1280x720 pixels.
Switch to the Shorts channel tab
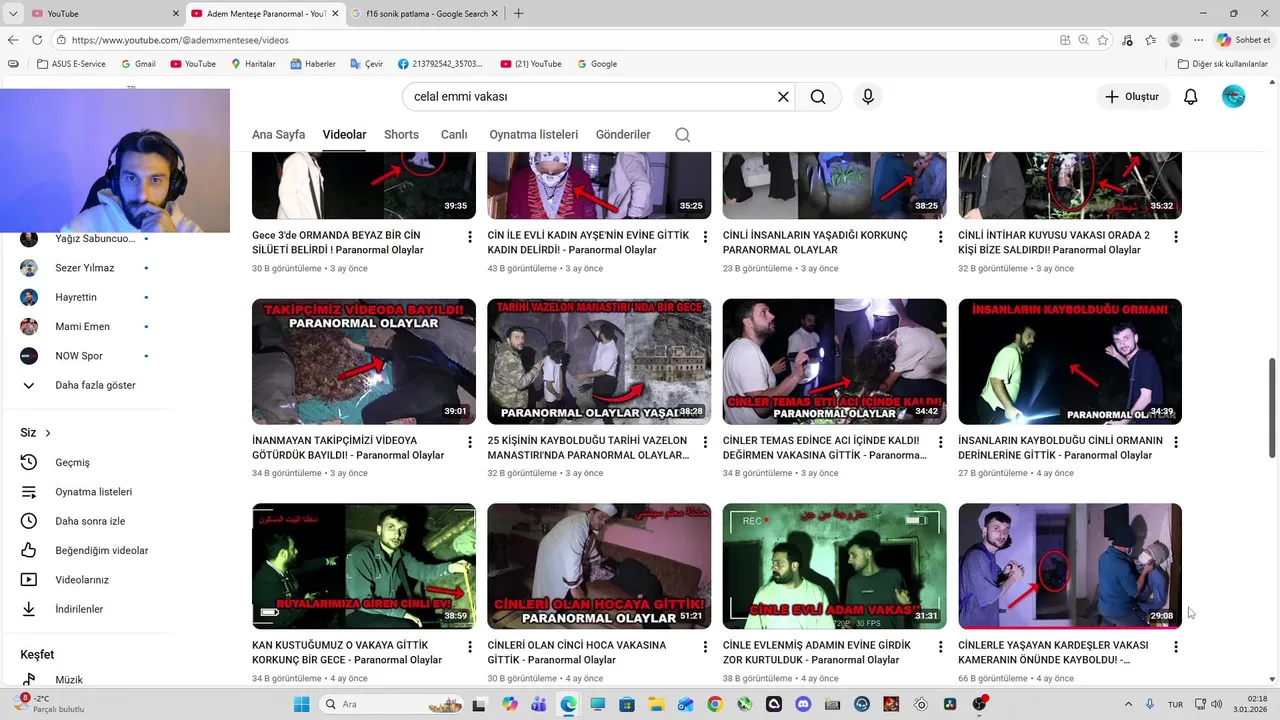[401, 135]
